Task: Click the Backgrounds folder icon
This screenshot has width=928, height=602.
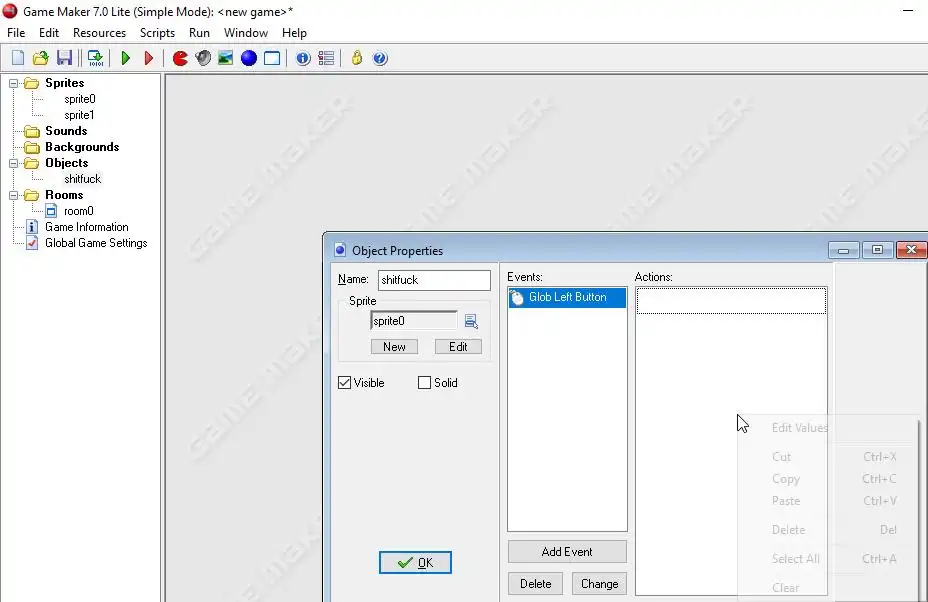Action: [32, 147]
